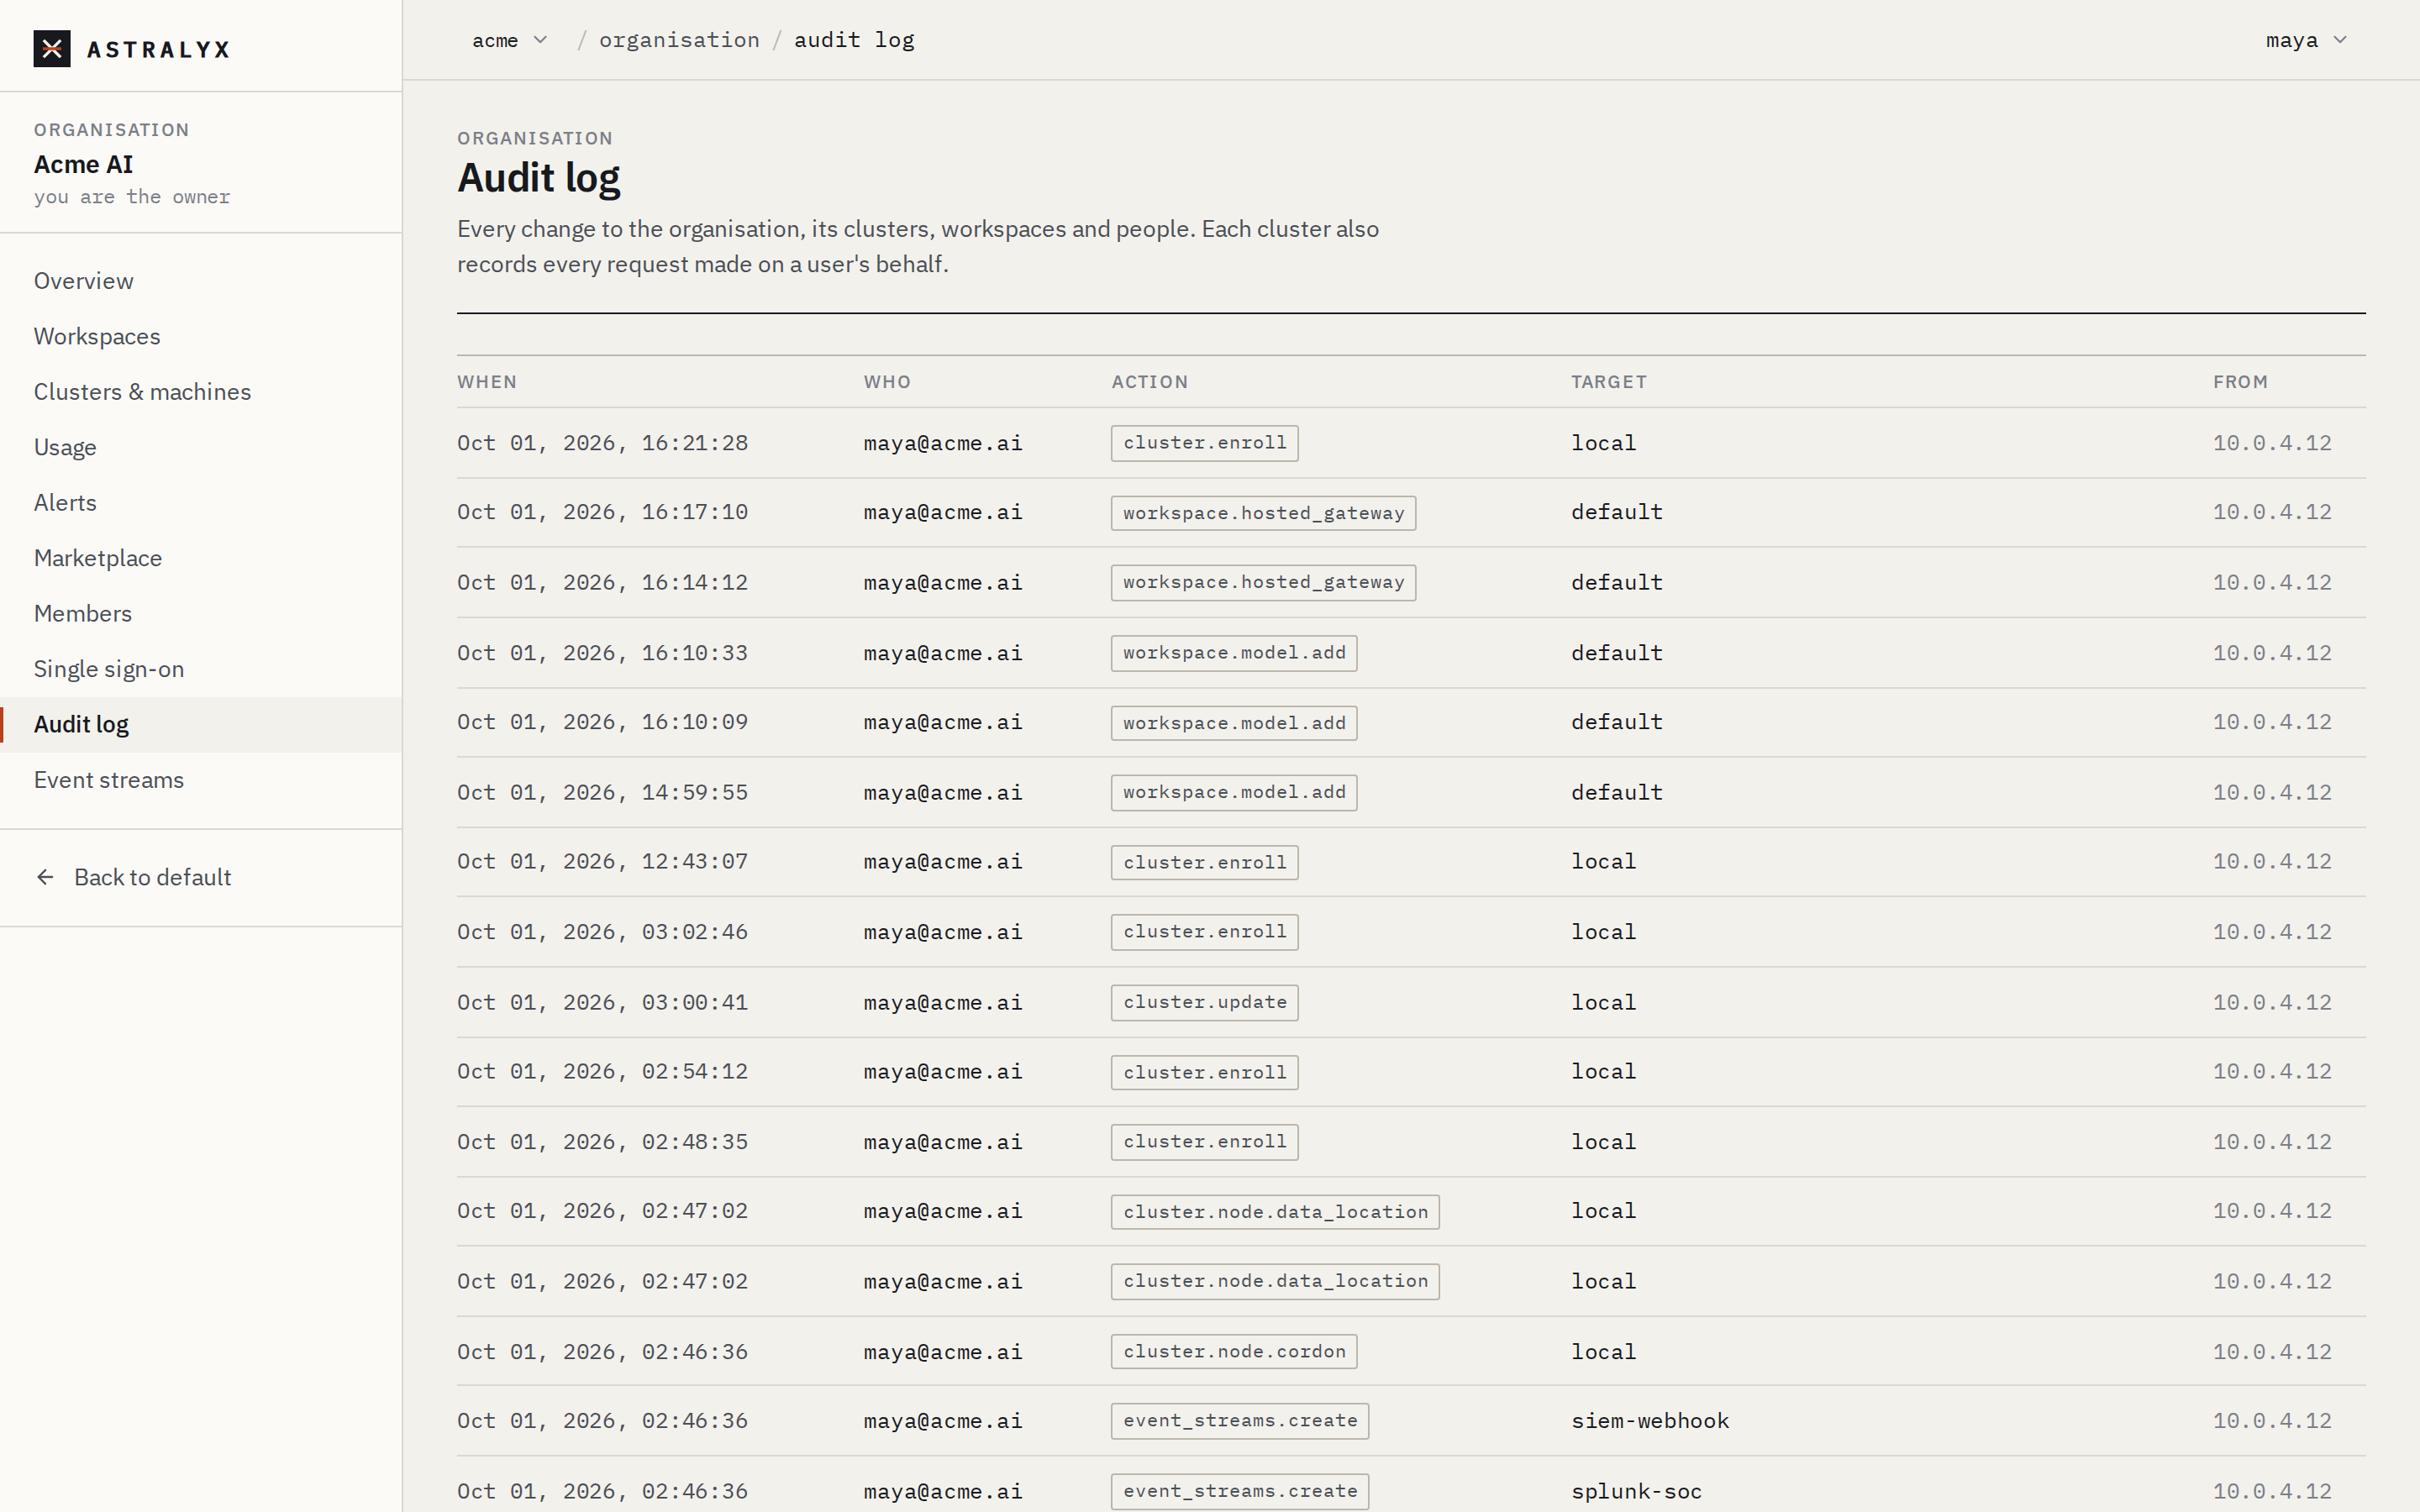Click cluster.enroll tag at 02:48:35

tap(1204, 1142)
